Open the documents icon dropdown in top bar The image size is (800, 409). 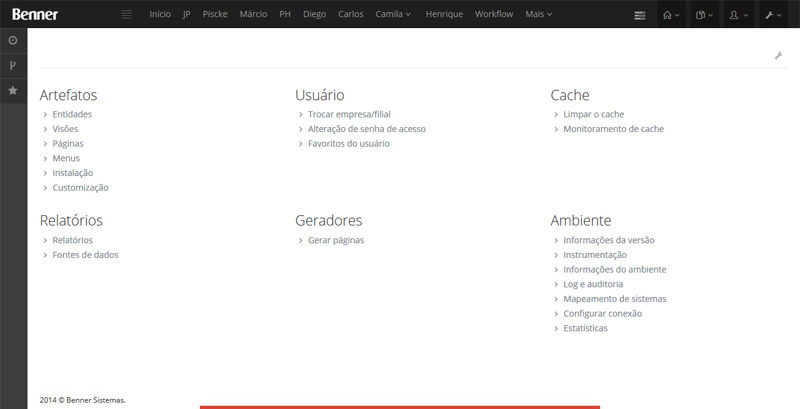[705, 15]
